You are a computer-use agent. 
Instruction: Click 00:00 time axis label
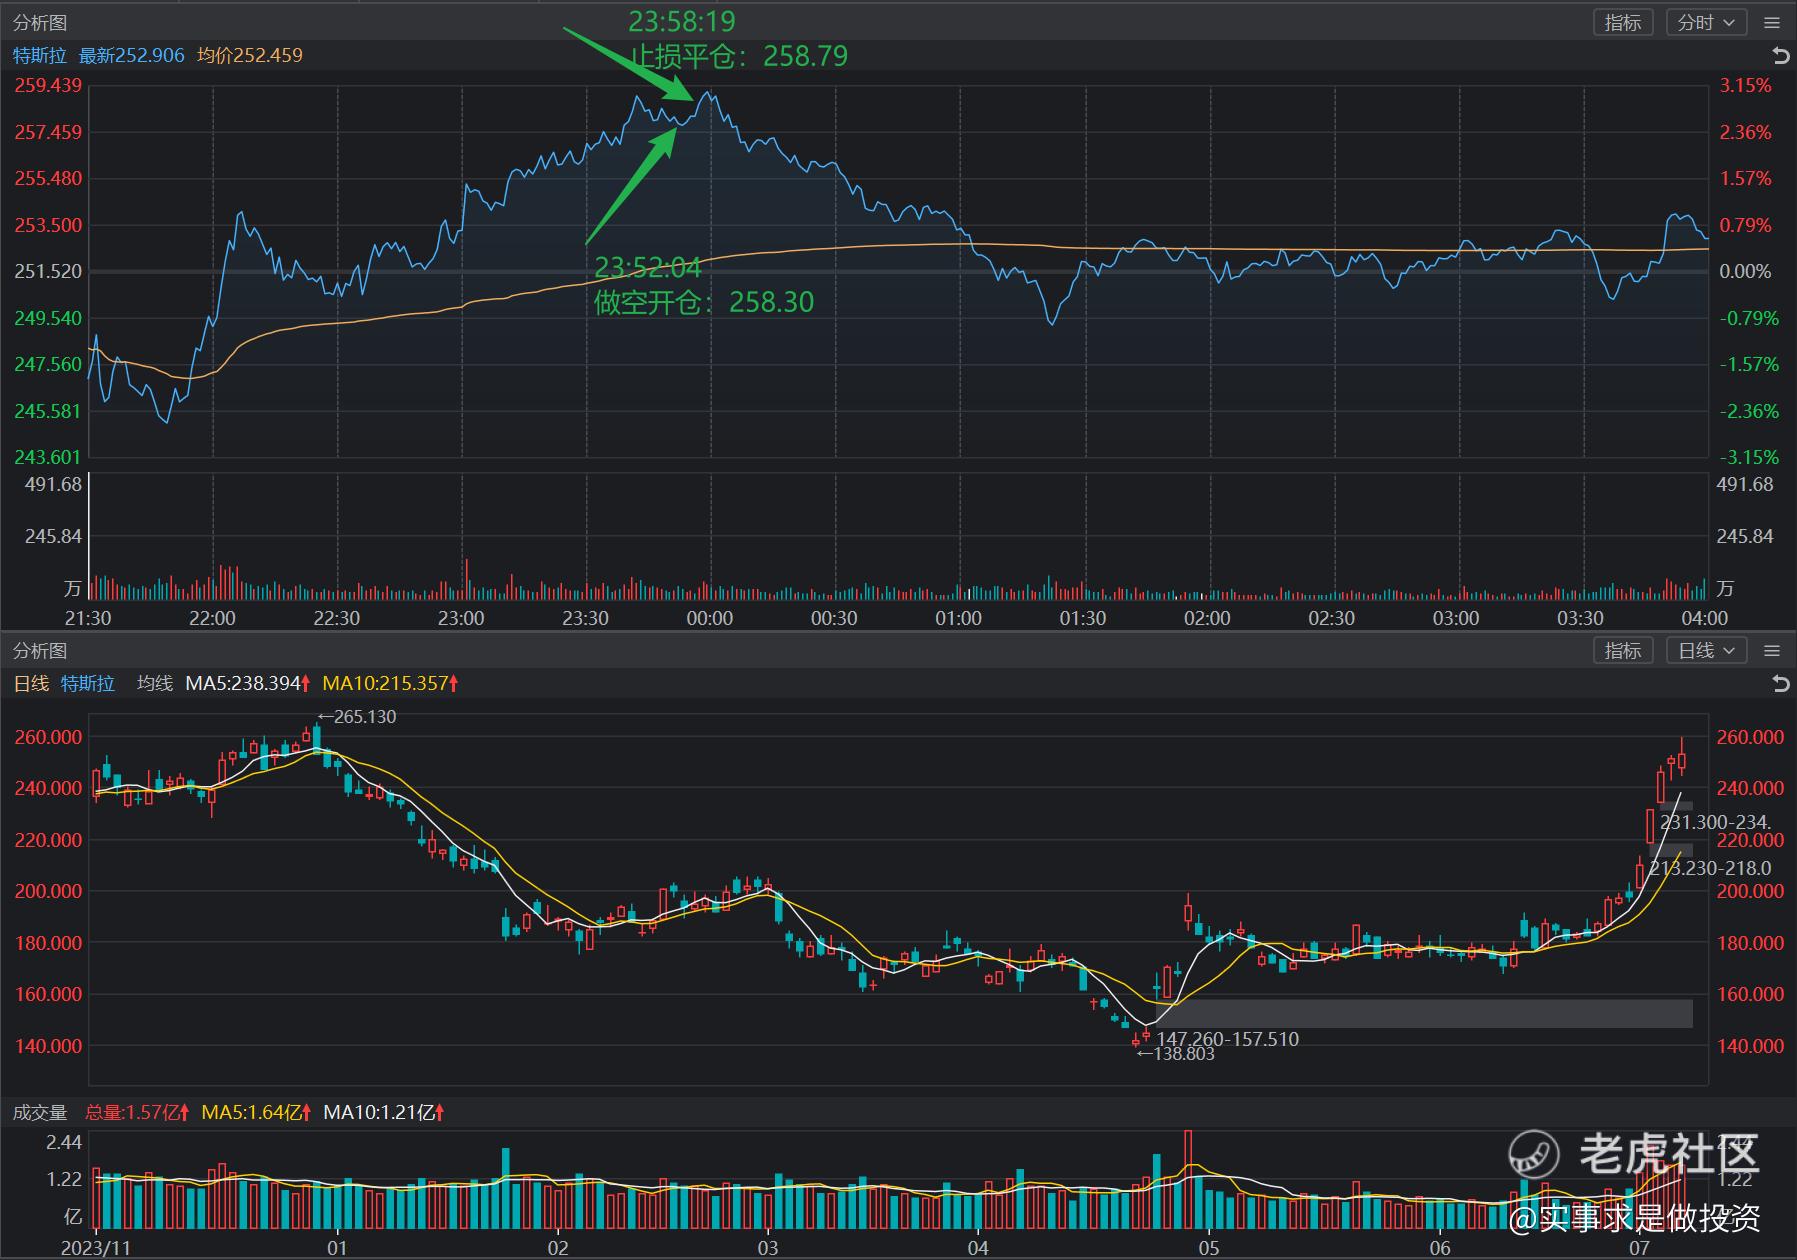710,618
